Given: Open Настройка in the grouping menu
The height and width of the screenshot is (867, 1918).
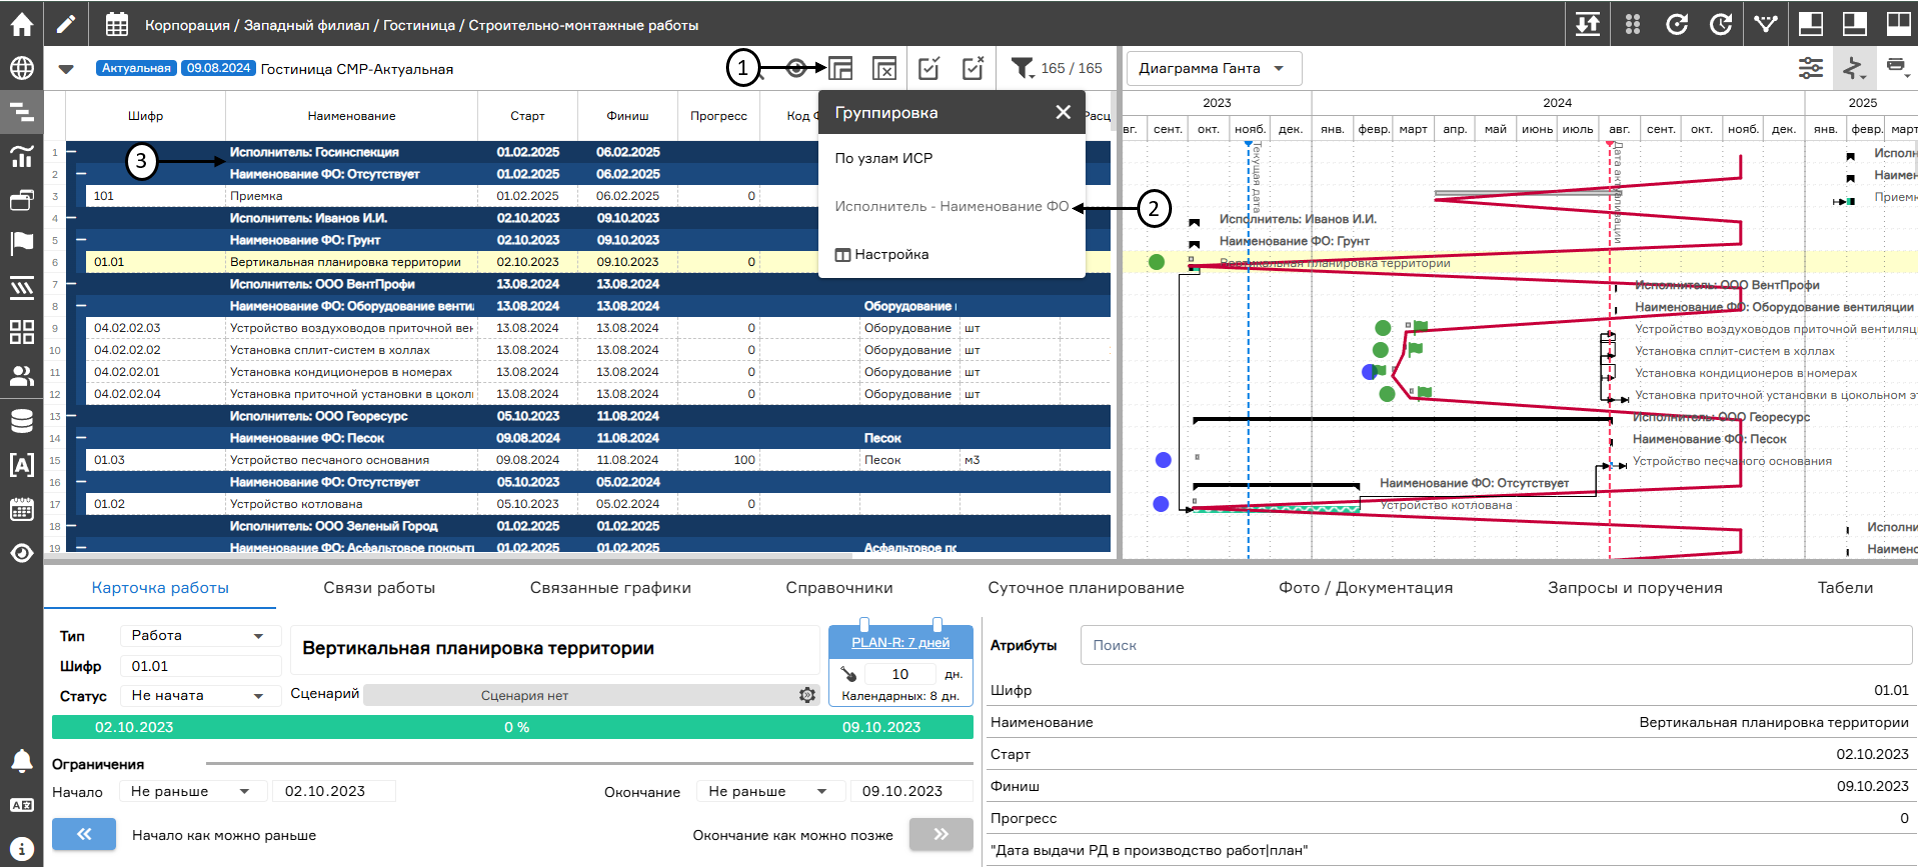Looking at the screenshot, I should [x=882, y=254].
